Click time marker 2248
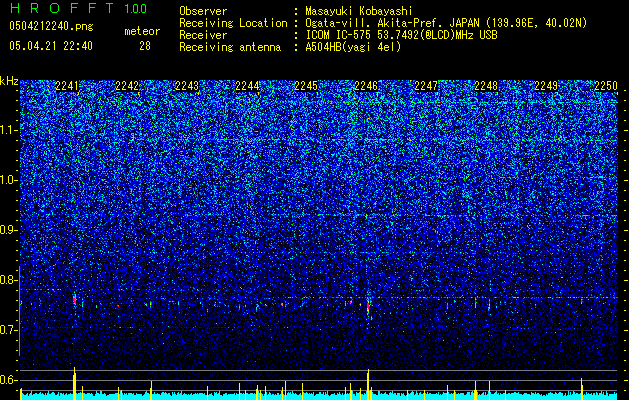 click(486, 86)
